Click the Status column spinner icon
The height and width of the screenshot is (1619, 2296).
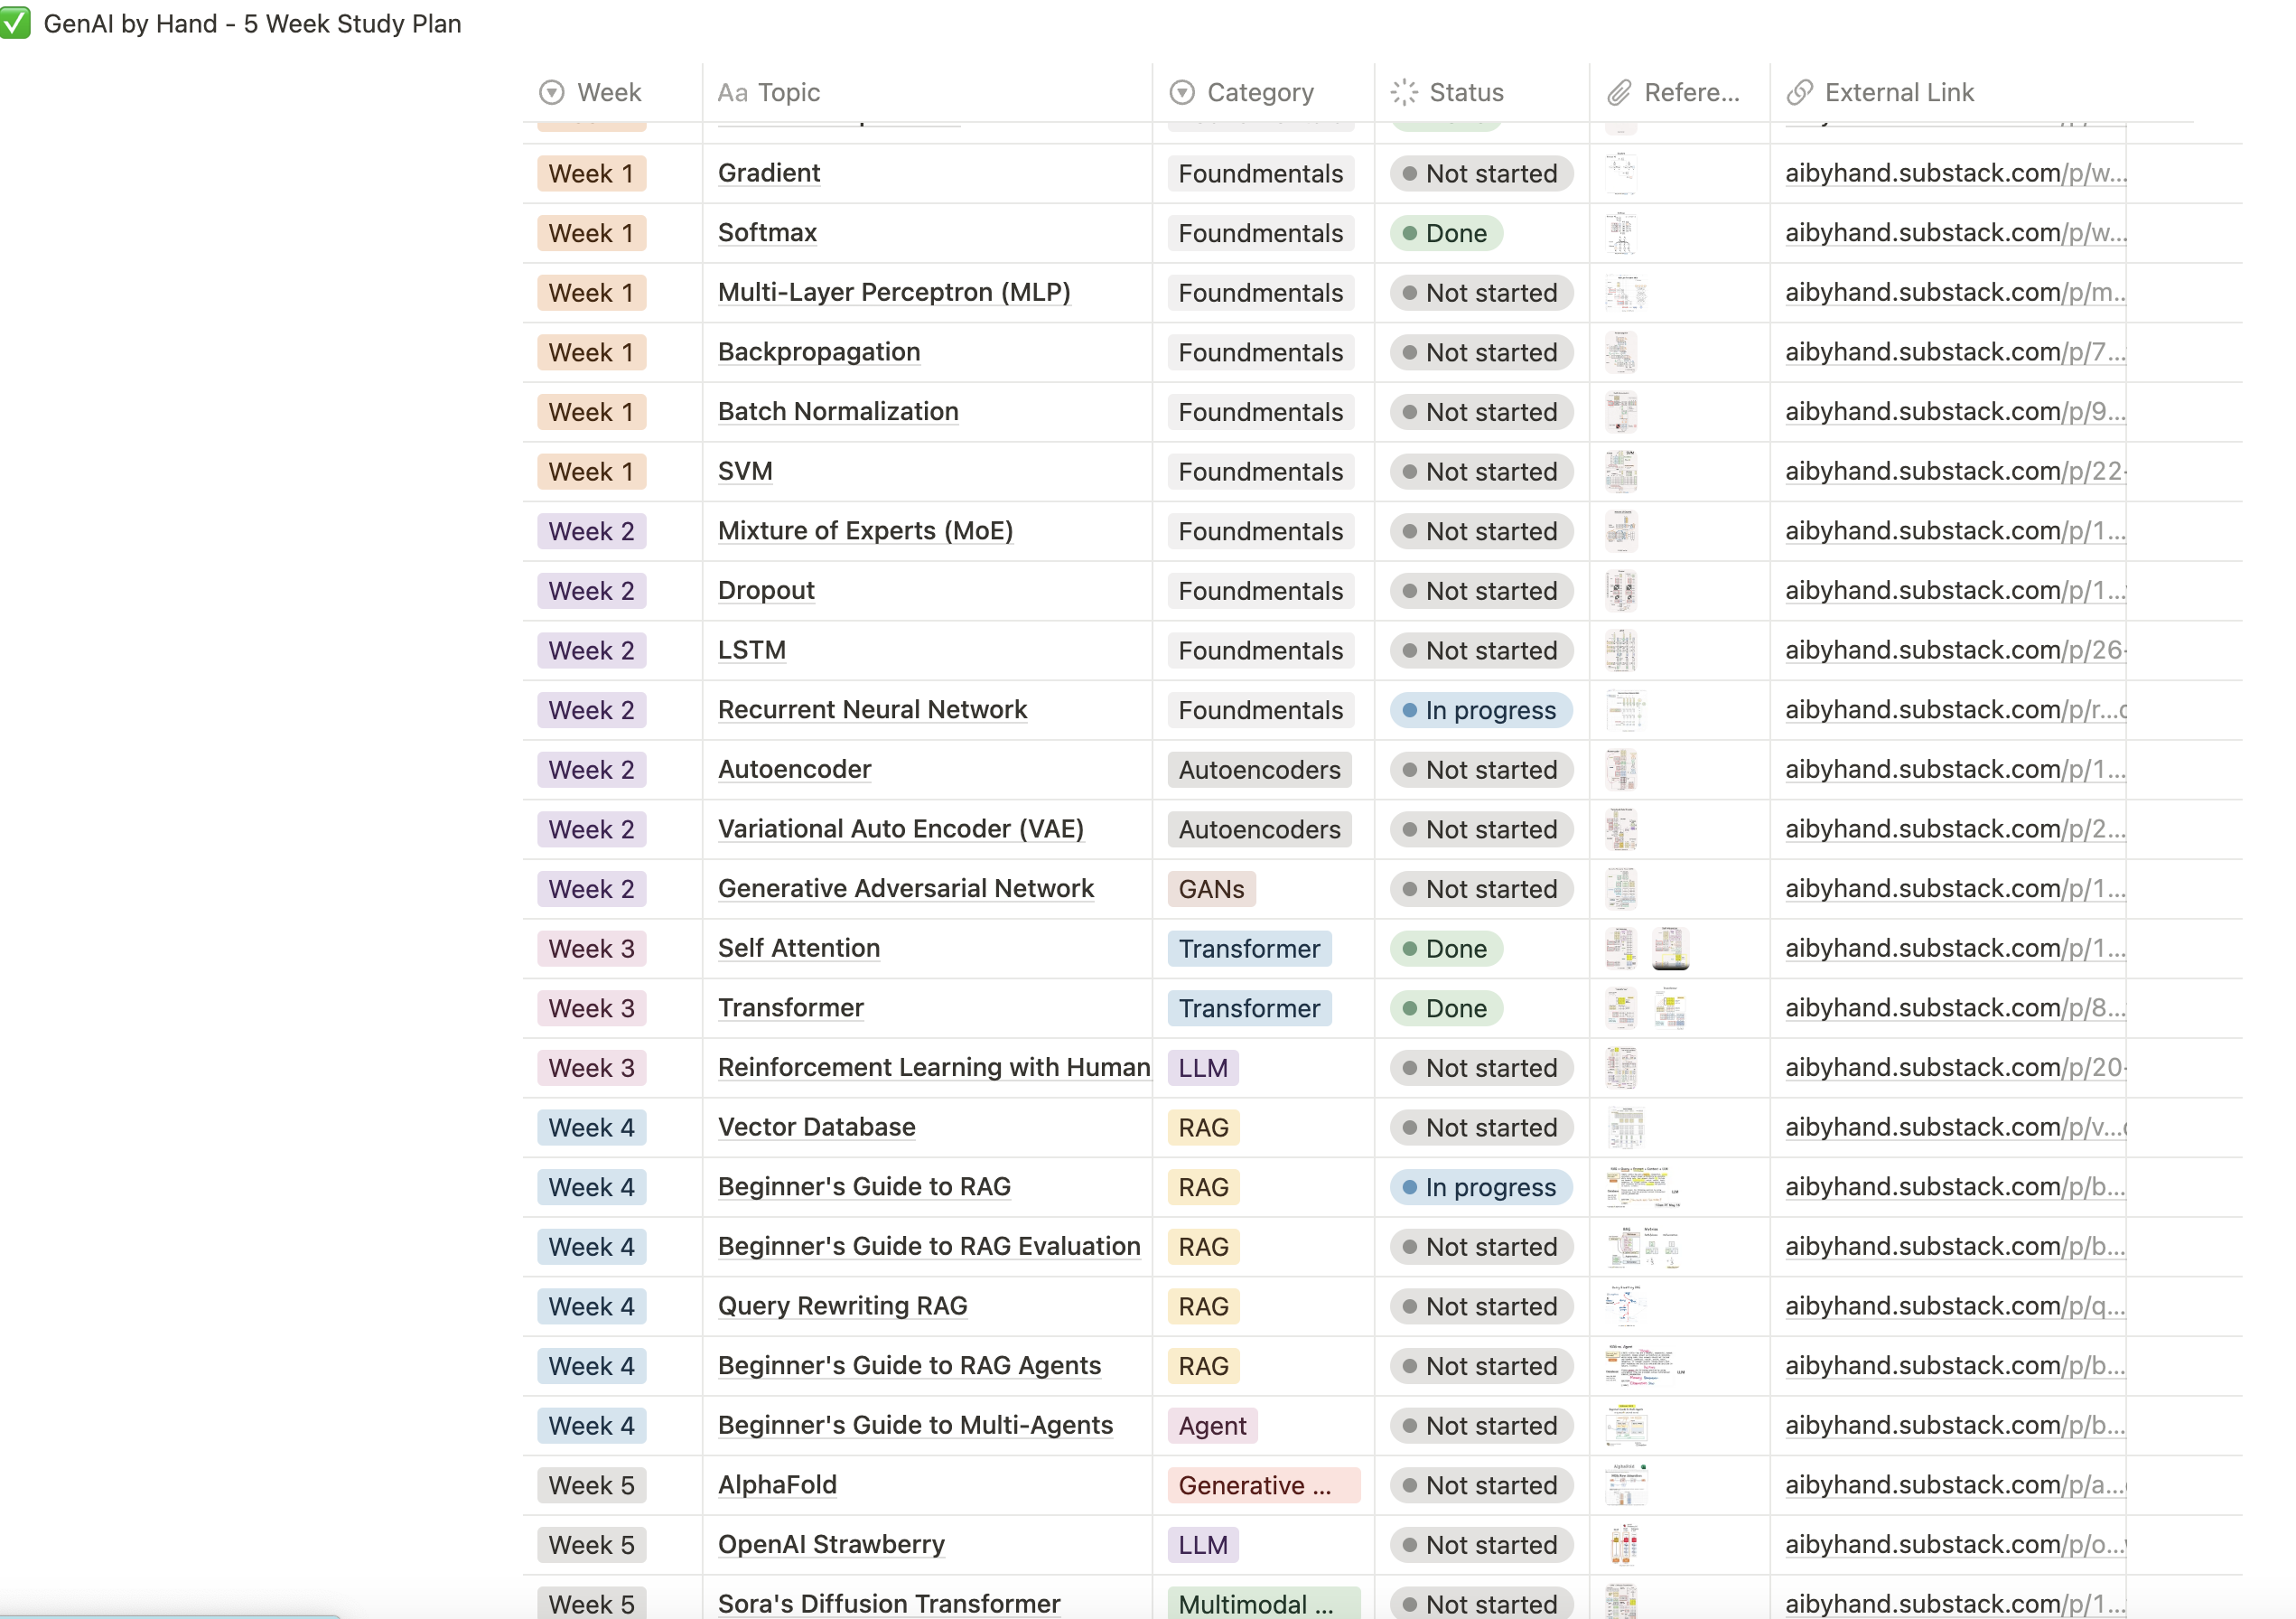(1404, 93)
